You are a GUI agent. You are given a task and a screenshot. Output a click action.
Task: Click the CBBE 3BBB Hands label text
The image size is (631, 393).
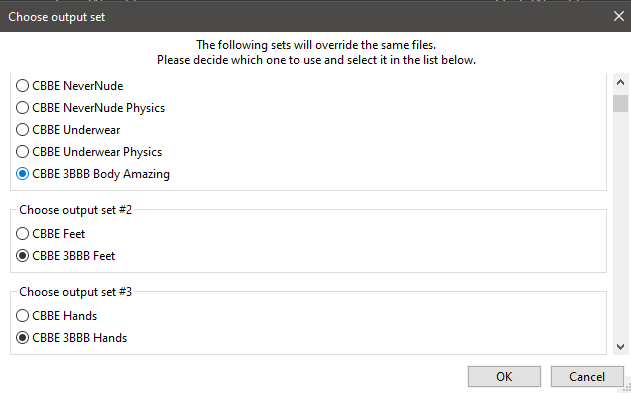pyautogui.click(x=80, y=338)
